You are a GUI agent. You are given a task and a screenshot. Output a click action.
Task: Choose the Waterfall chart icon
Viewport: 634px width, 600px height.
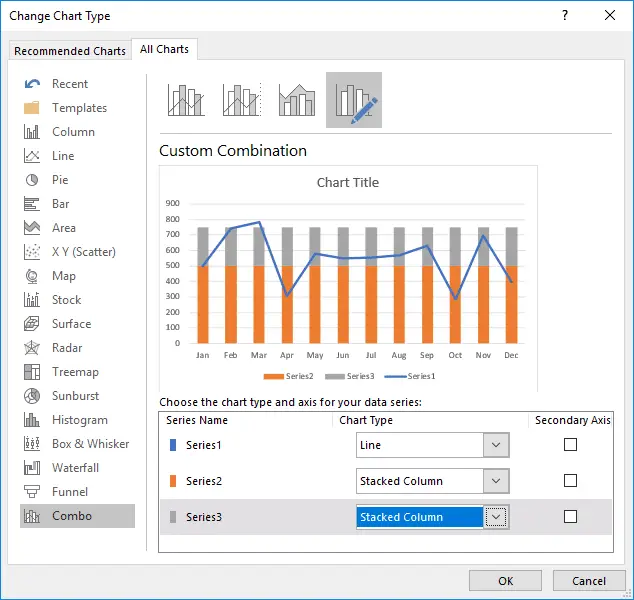[32, 468]
